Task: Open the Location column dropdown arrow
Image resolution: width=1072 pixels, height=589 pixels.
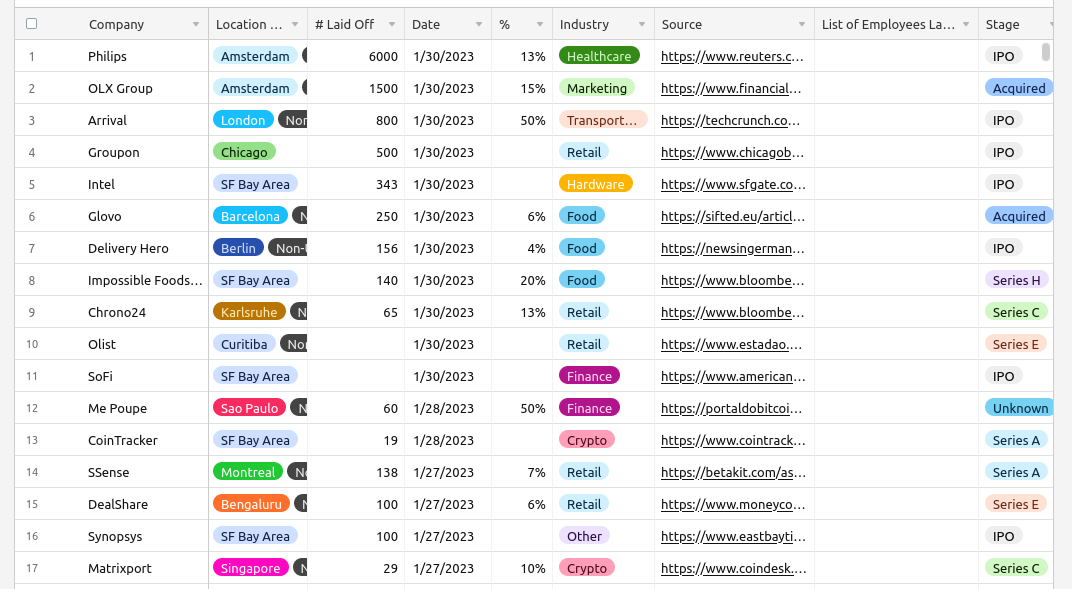Action: (295, 25)
